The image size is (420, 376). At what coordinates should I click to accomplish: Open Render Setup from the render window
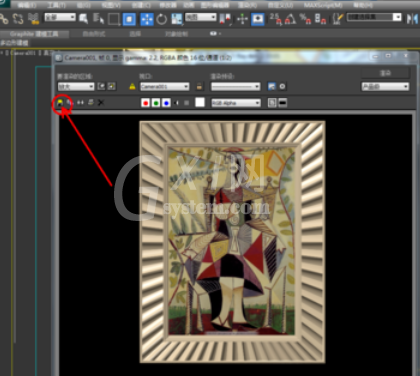click(272, 87)
